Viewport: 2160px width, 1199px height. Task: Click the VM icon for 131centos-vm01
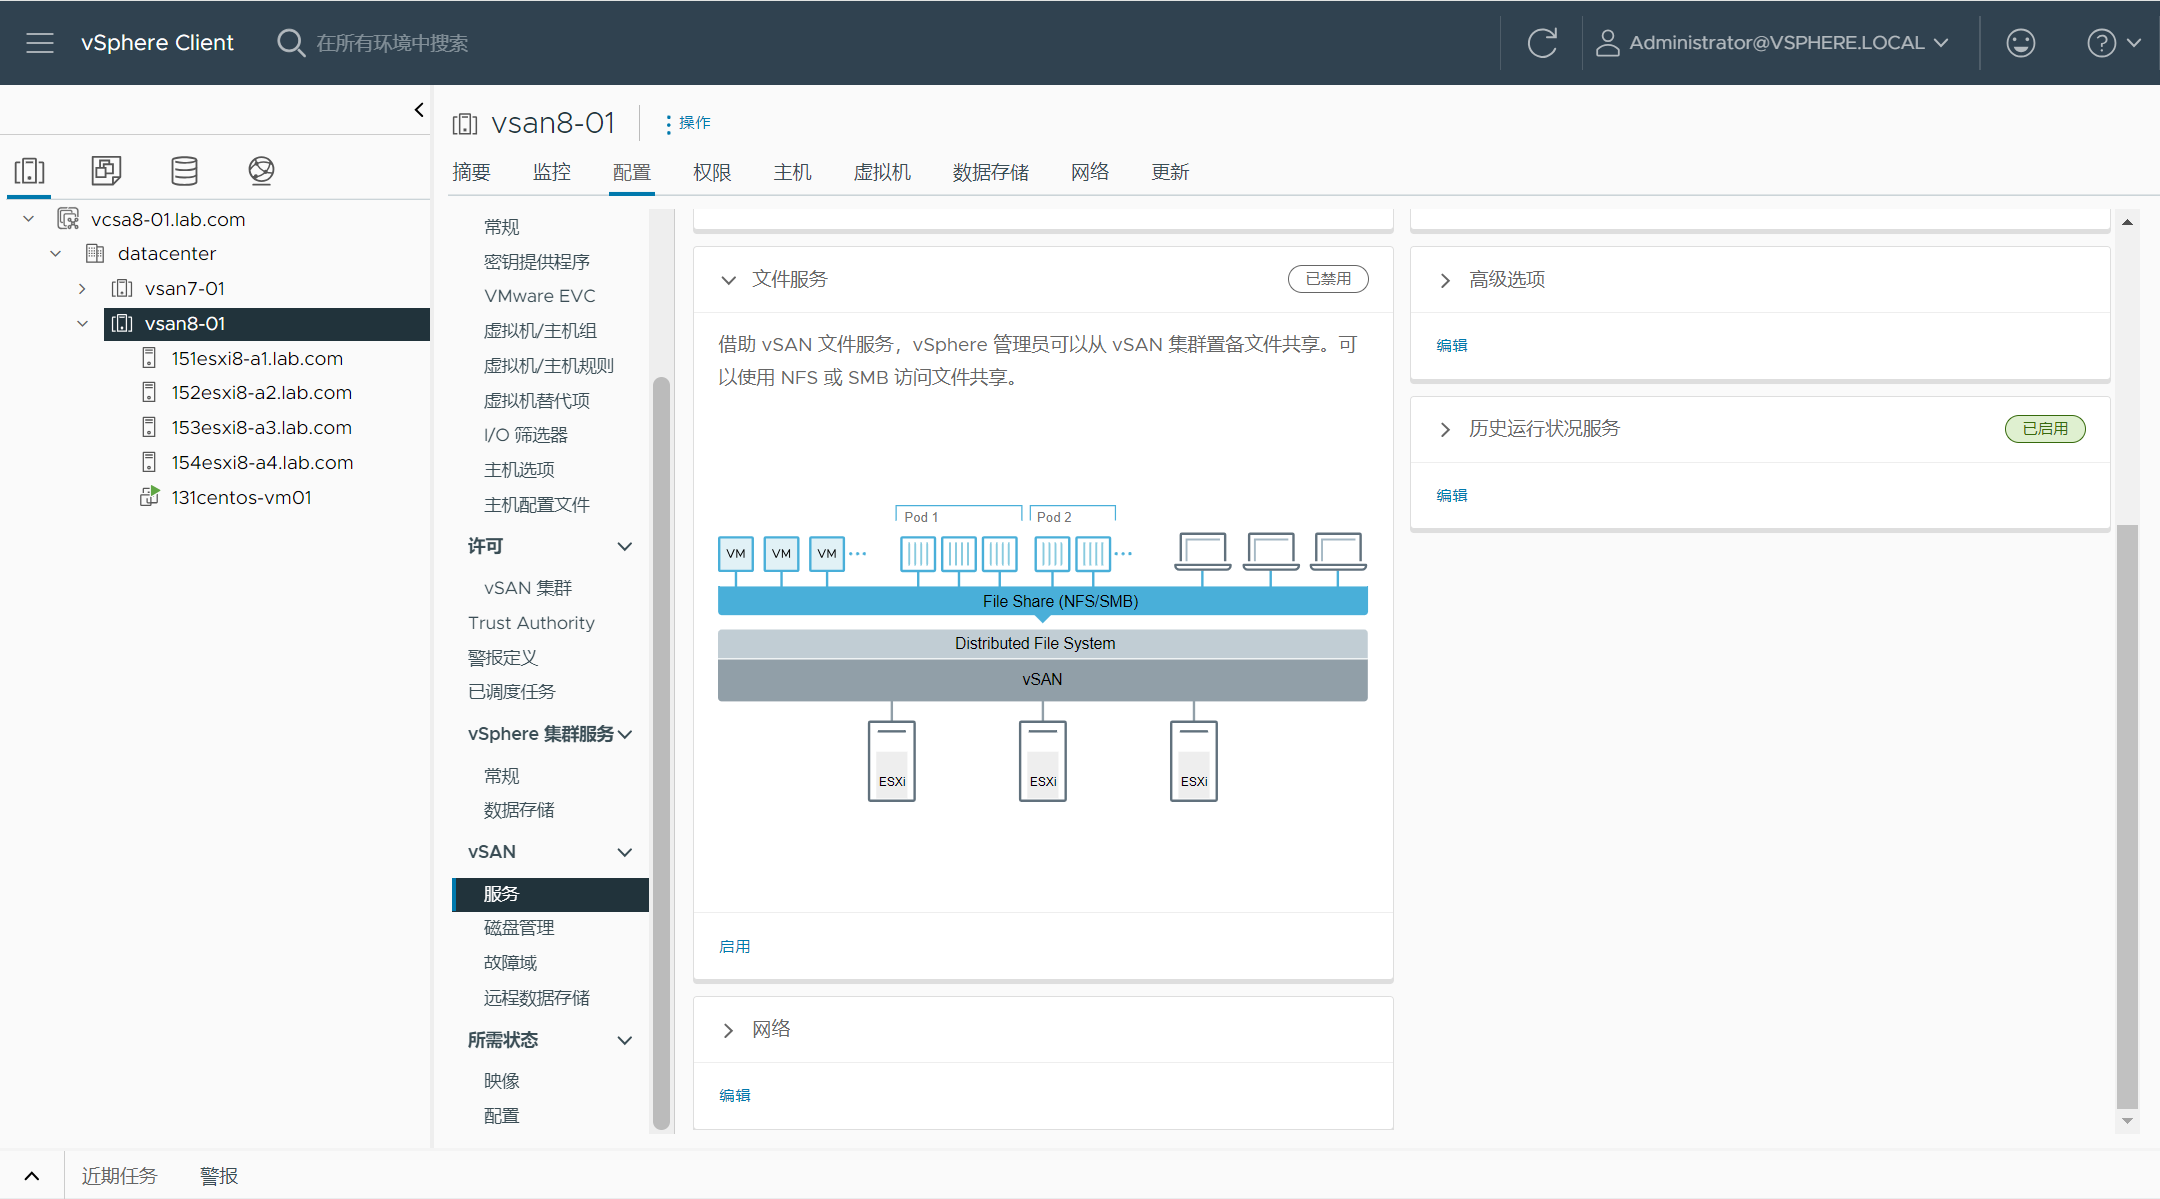click(x=149, y=496)
